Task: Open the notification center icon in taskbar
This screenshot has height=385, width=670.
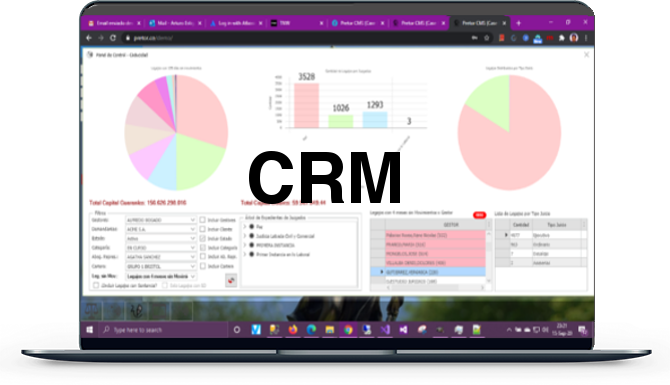Action: [x=582, y=330]
